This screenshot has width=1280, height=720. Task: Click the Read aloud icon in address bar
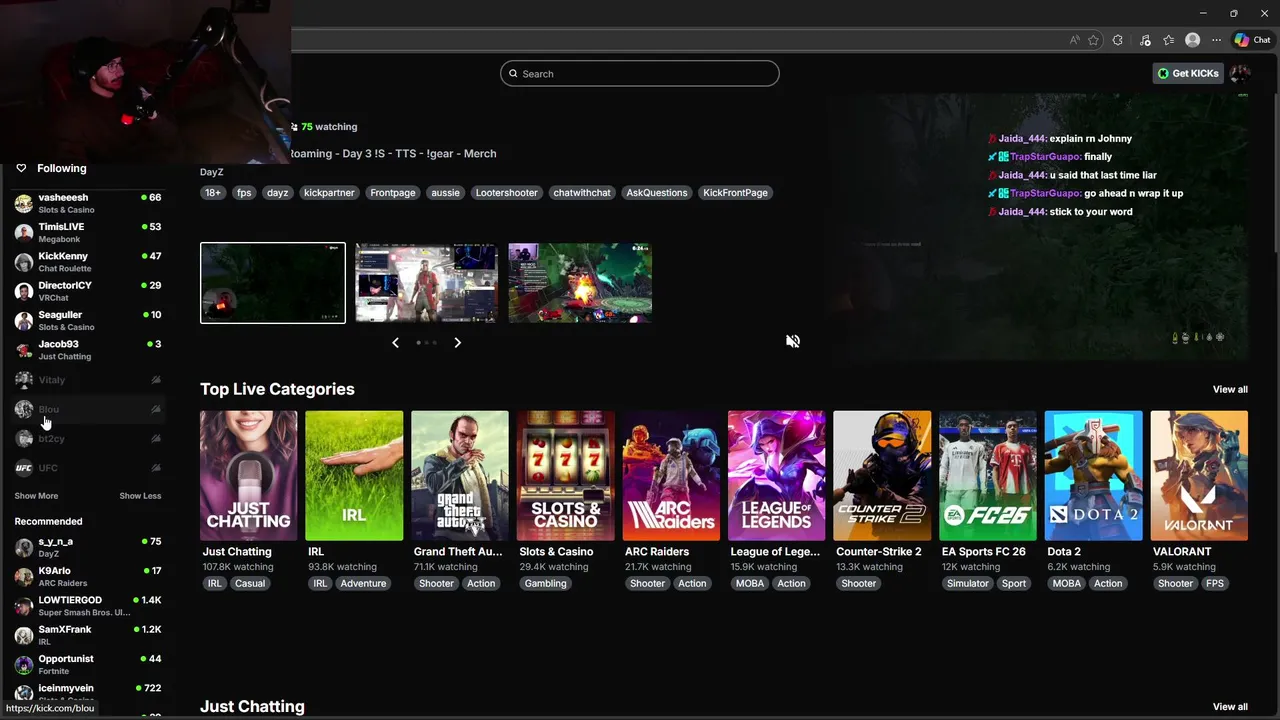click(1075, 40)
